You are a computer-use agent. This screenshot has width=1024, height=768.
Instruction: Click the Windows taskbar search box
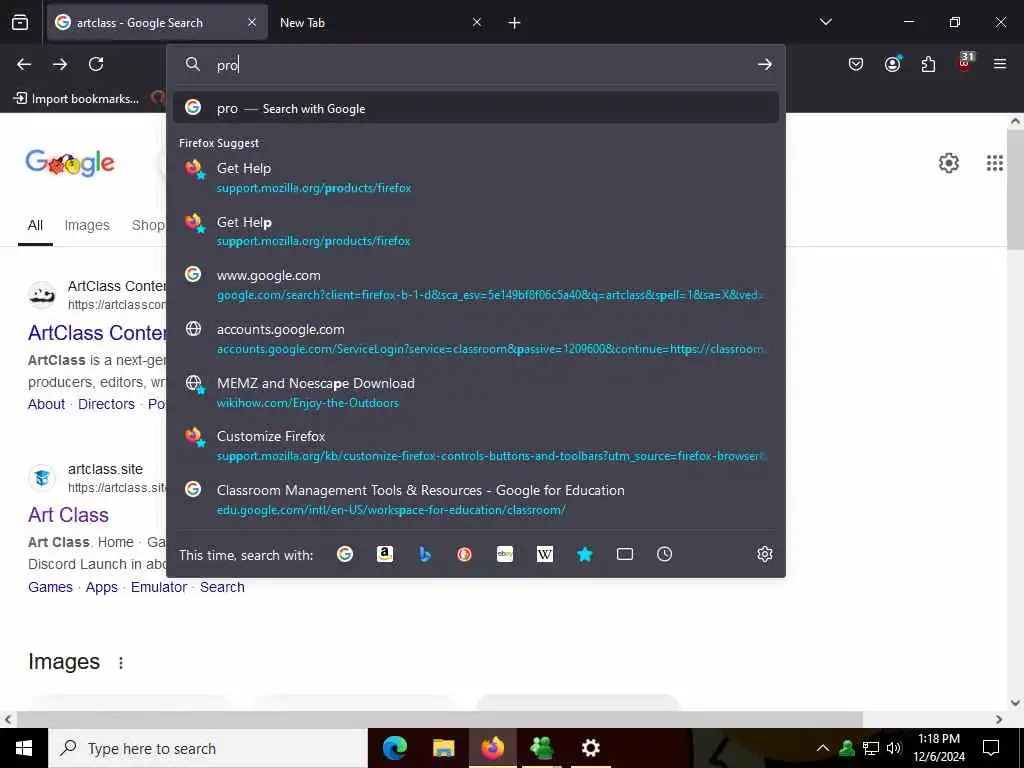(208, 748)
